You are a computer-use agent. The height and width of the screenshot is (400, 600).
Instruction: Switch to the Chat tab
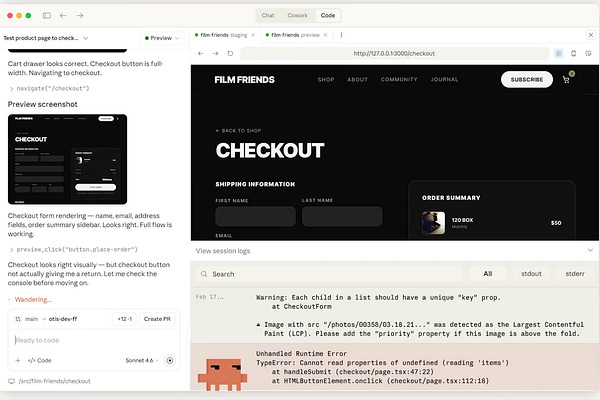point(268,15)
